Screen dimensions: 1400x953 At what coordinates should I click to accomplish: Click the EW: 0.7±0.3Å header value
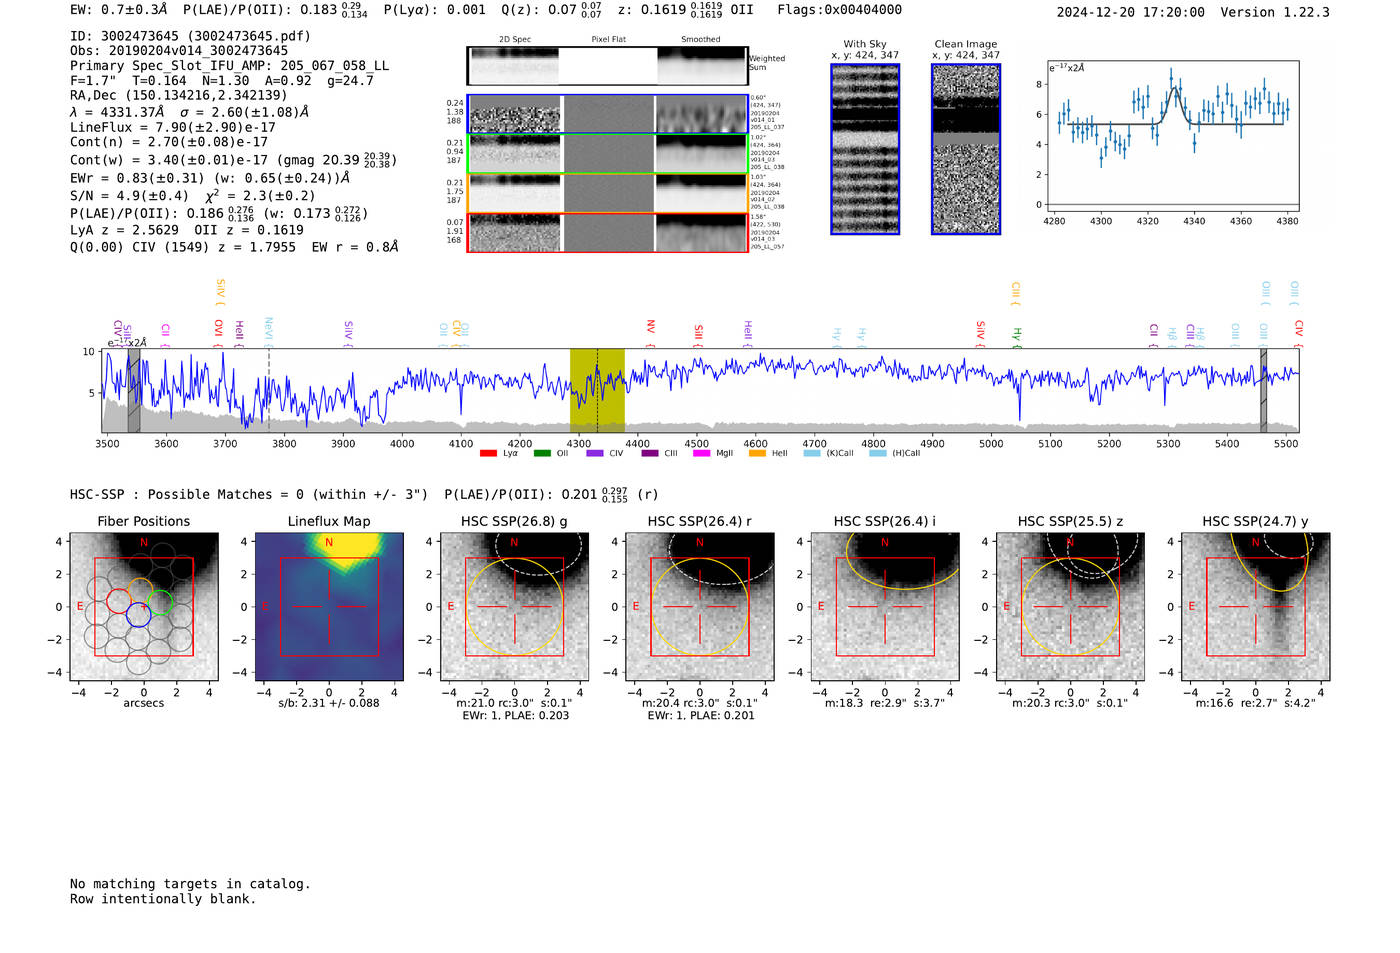[119, 9]
